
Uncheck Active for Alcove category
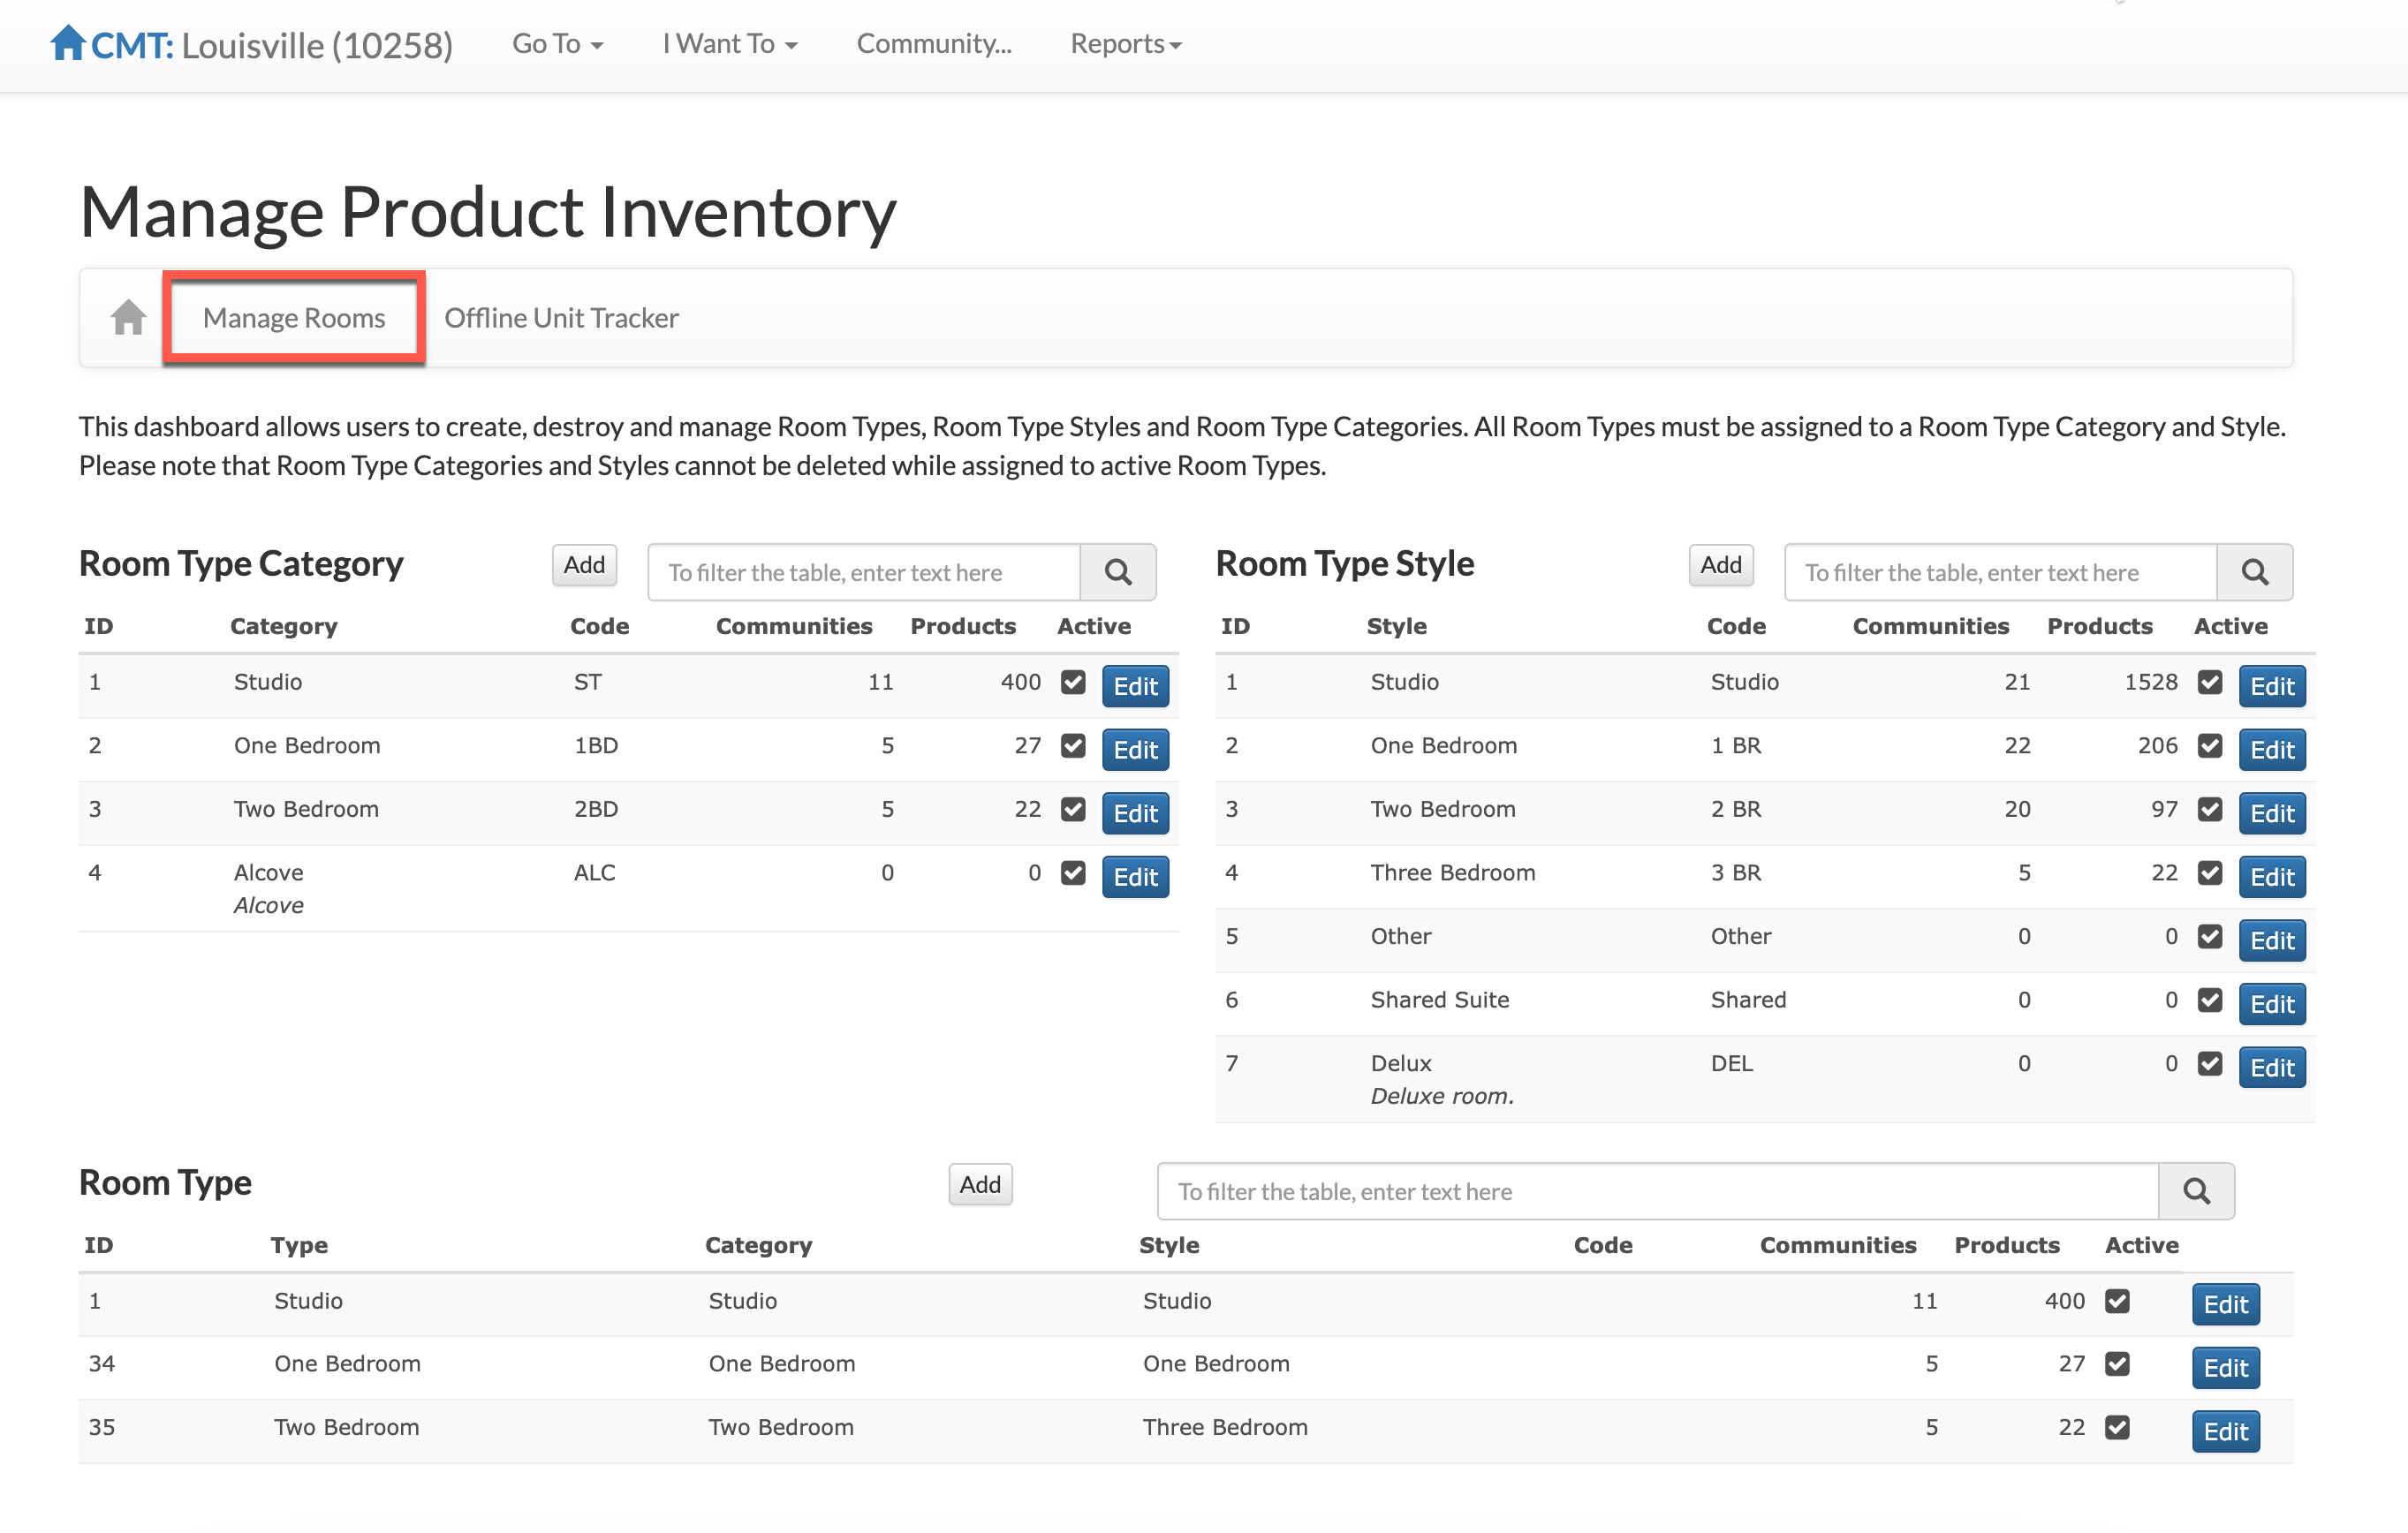click(x=1073, y=873)
